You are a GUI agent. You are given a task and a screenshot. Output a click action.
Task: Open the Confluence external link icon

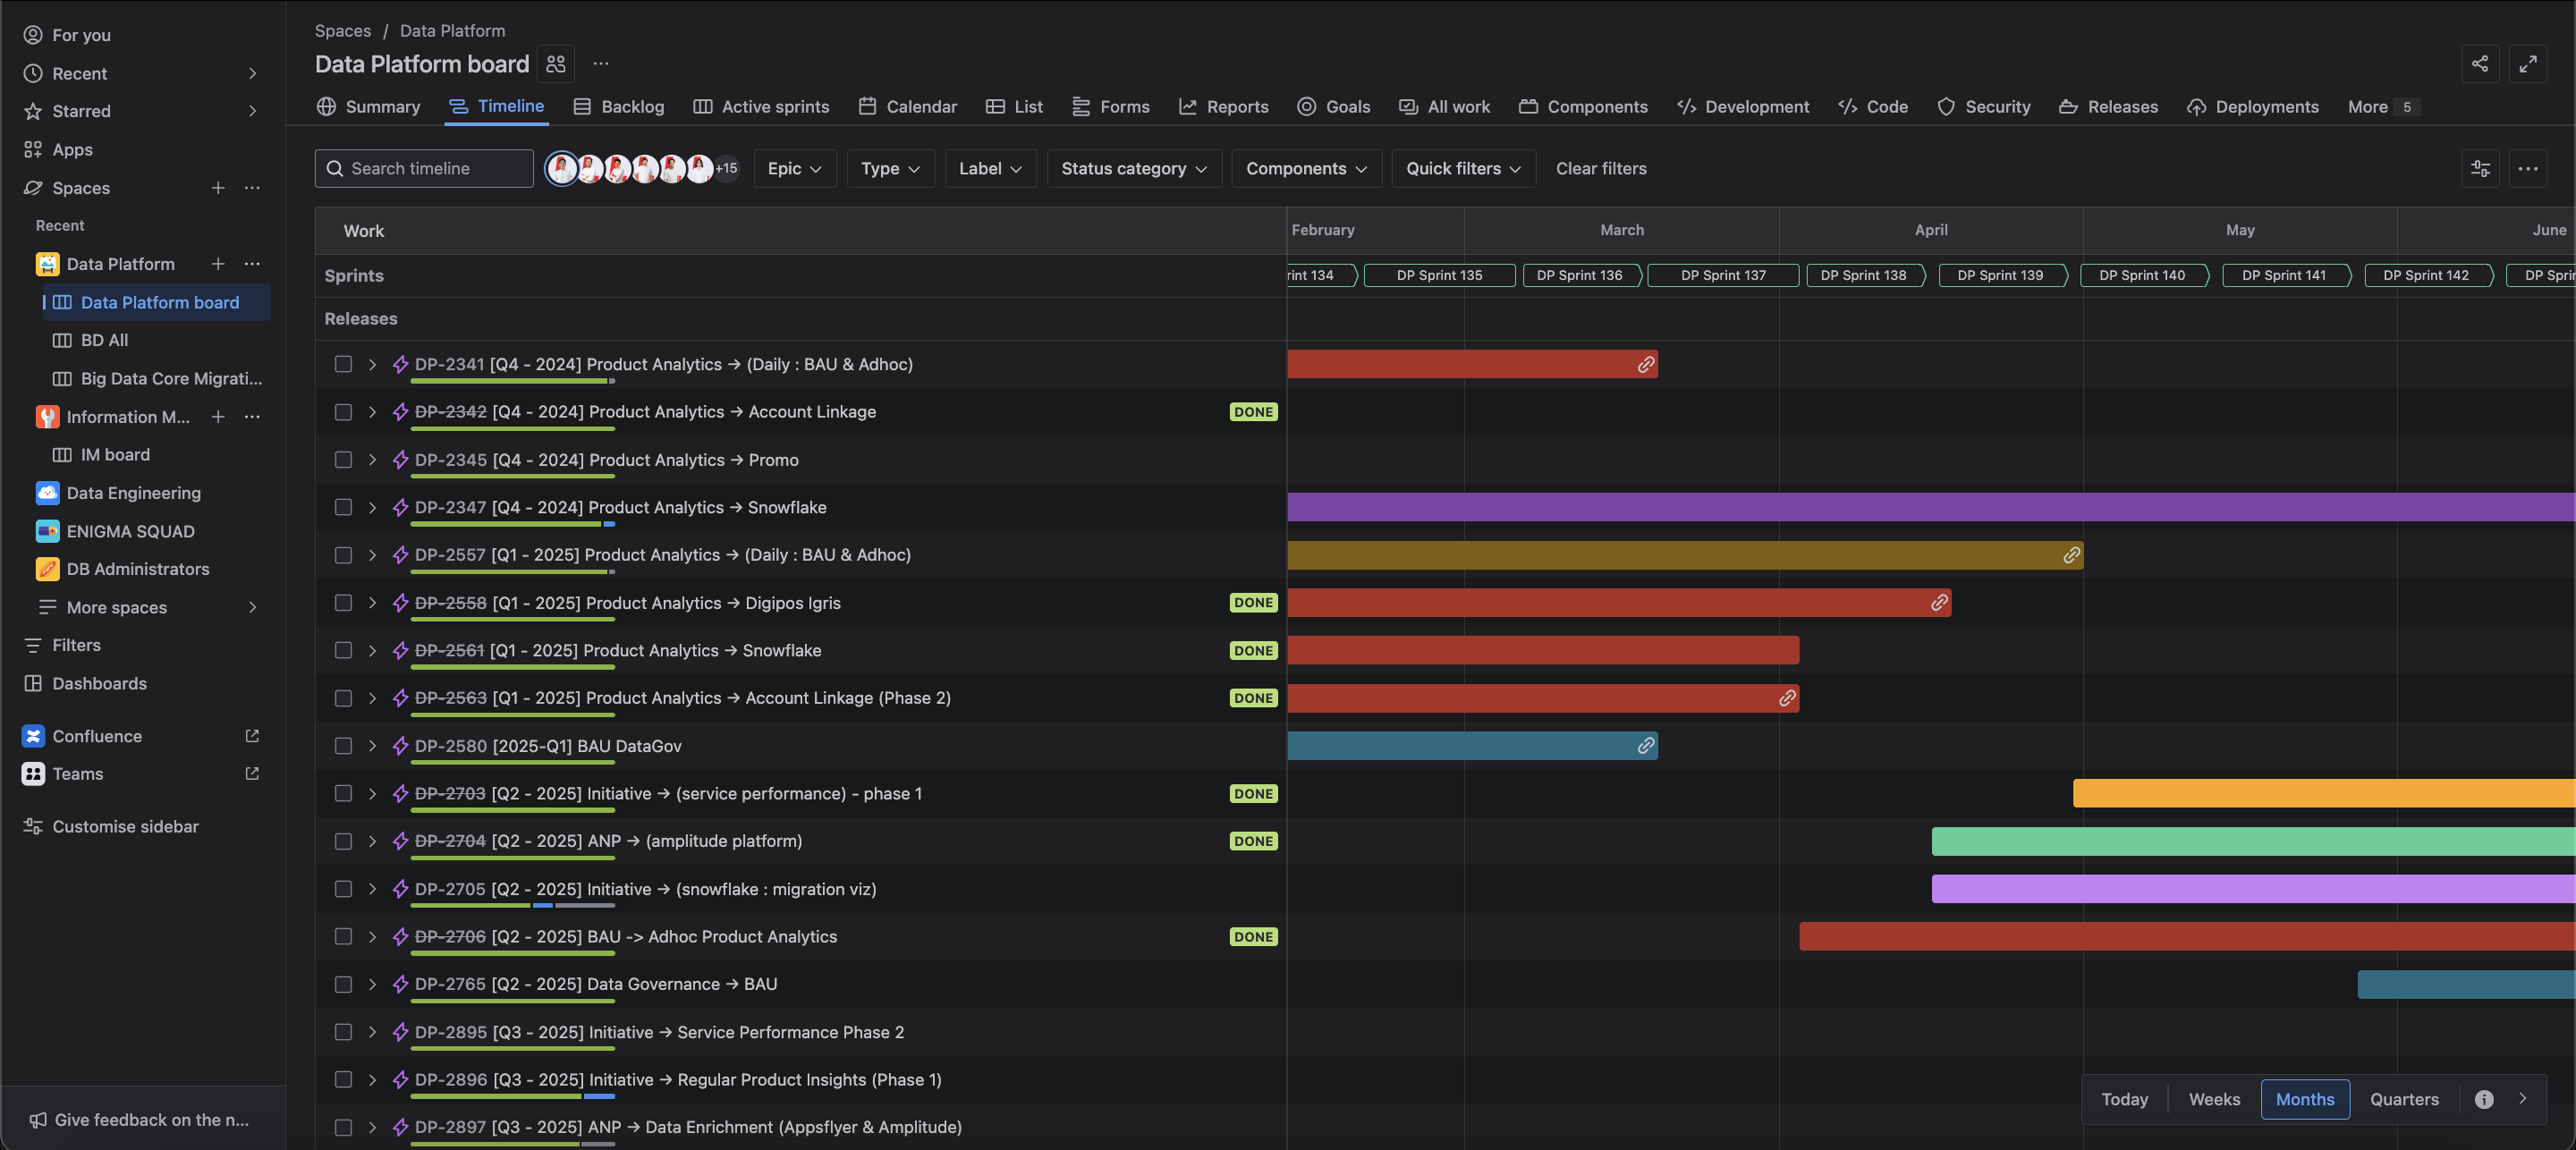click(x=252, y=736)
